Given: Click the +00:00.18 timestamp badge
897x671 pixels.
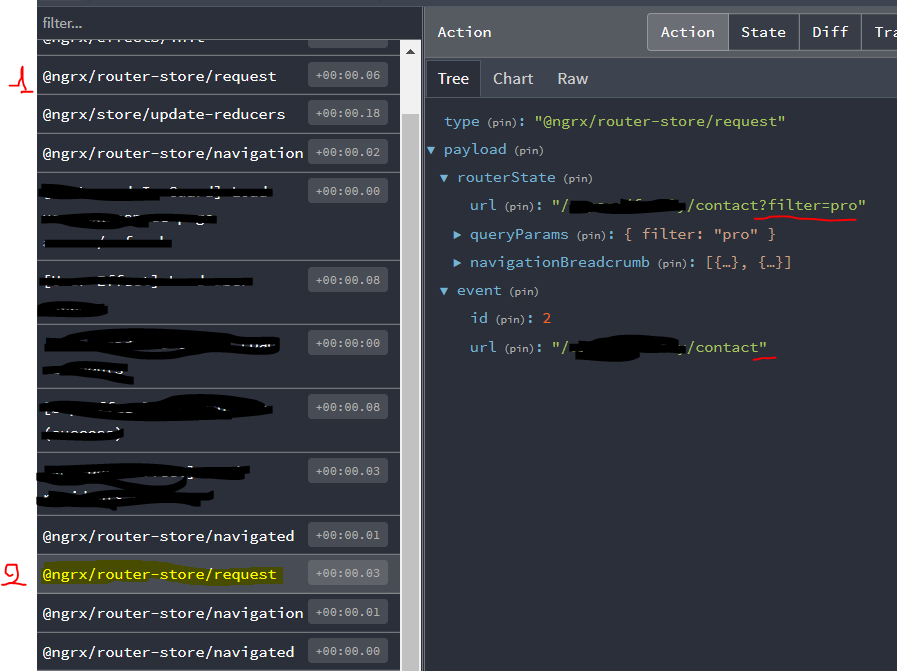Looking at the screenshot, I should pyautogui.click(x=348, y=113).
